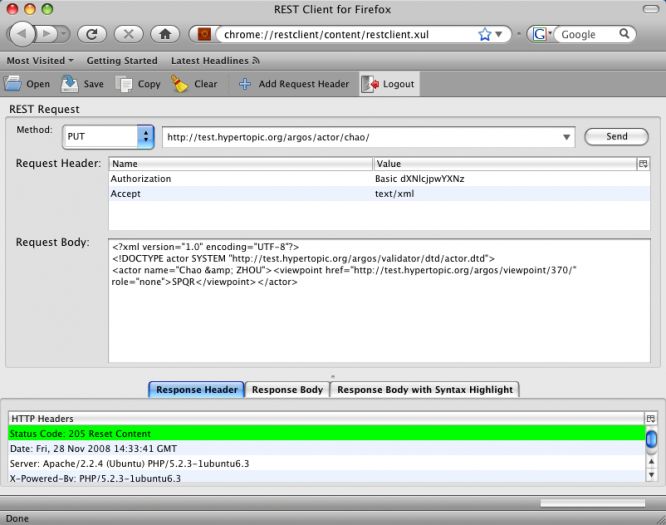This screenshot has height=525, width=666.
Task: Select the Accept header row
Action: [x=379, y=194]
